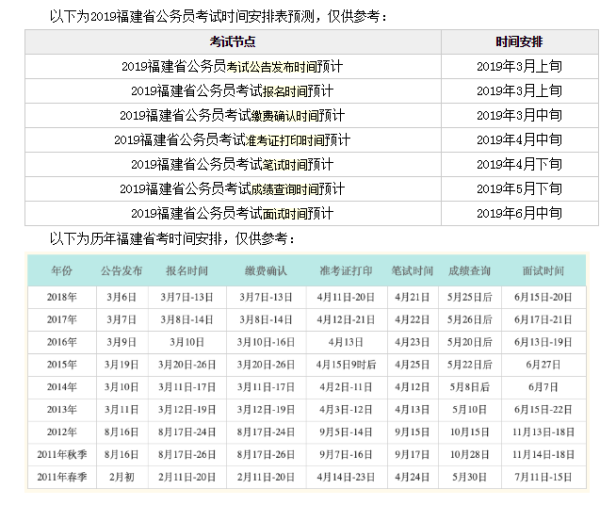600x505 pixels.
Task: Select the 笔试时间 column header
Action: click(x=412, y=271)
